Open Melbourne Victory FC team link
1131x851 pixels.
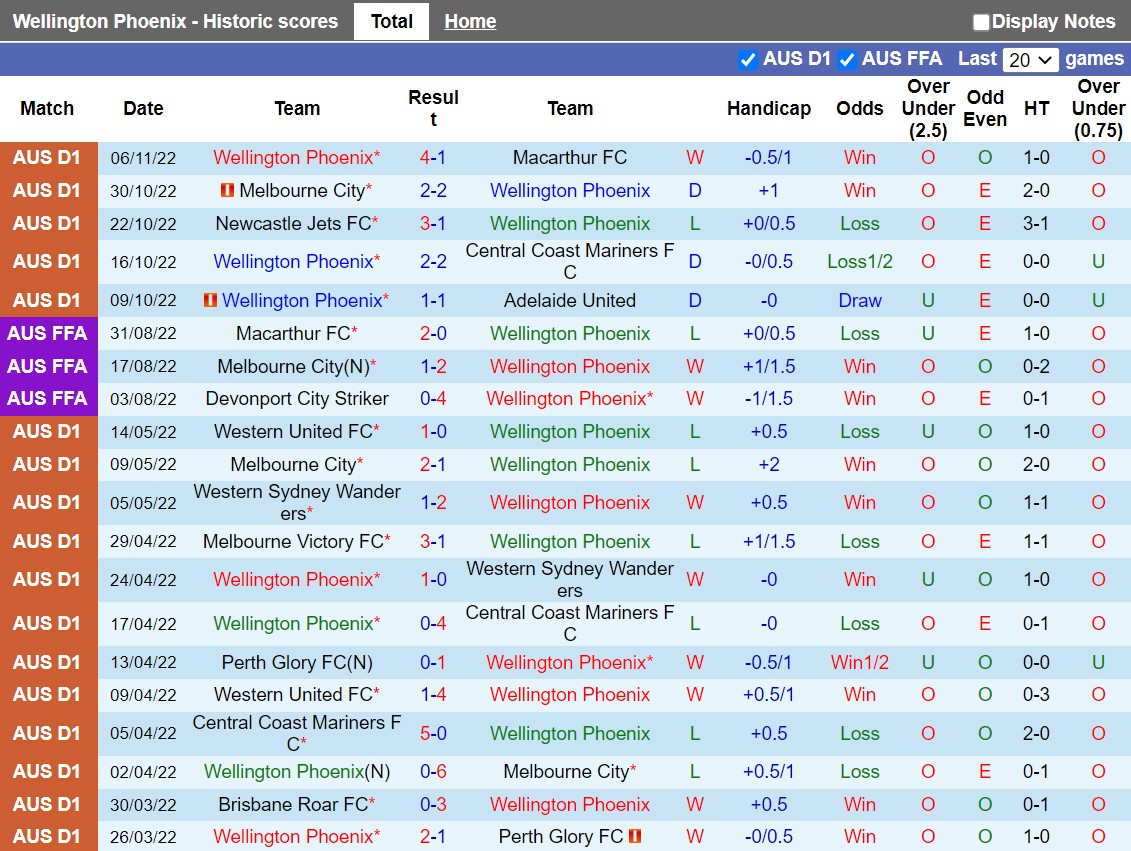293,542
